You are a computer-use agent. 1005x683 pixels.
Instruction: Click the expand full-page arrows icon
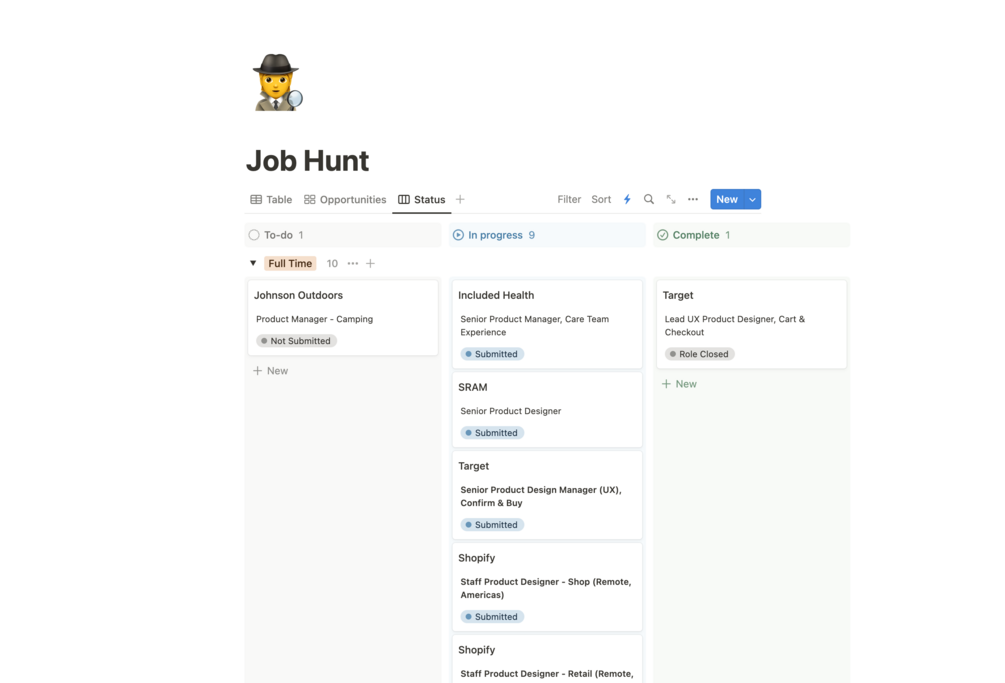670,199
